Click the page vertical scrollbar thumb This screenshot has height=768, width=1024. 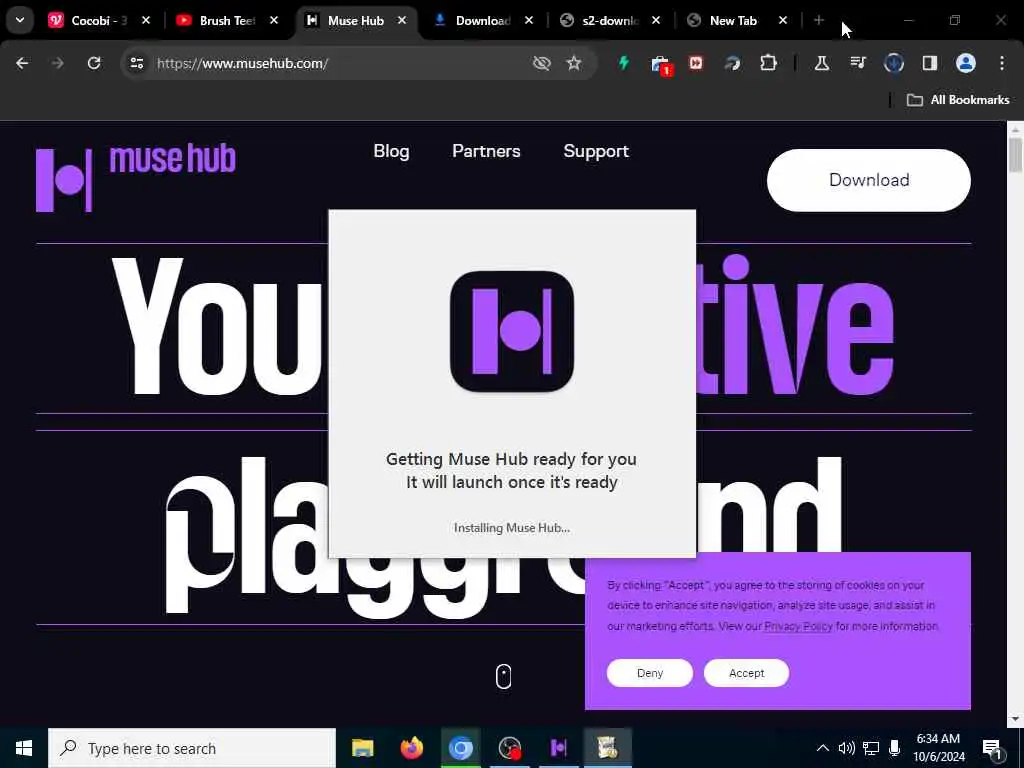[1015, 154]
